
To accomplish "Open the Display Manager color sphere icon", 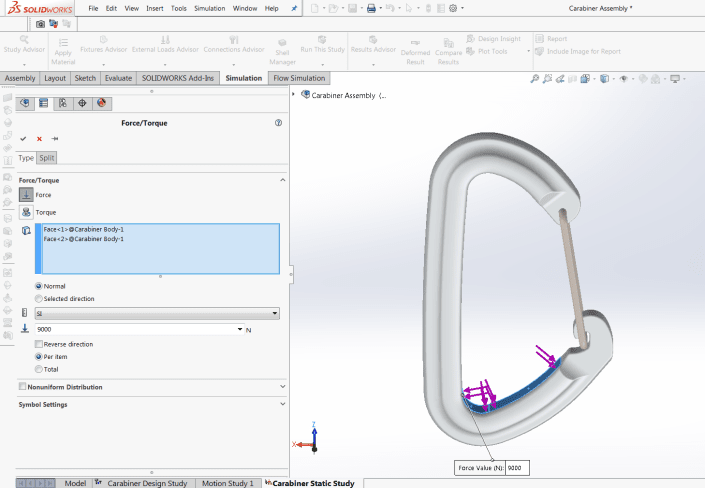I will click(x=101, y=103).
